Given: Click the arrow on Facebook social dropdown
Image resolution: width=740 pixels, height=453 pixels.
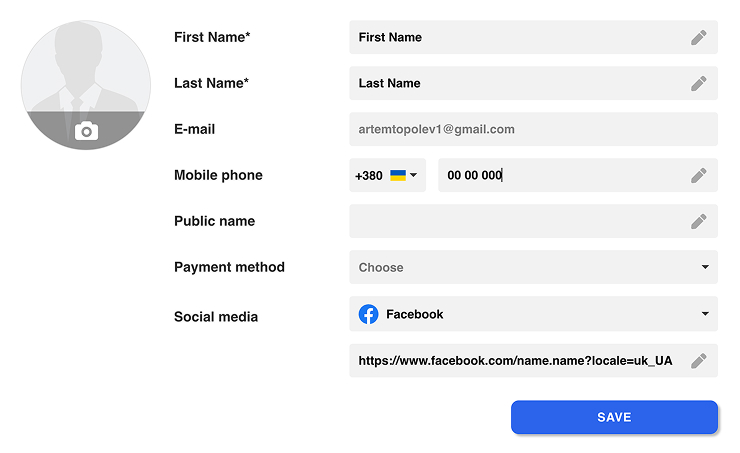Looking at the screenshot, I should tap(705, 314).
